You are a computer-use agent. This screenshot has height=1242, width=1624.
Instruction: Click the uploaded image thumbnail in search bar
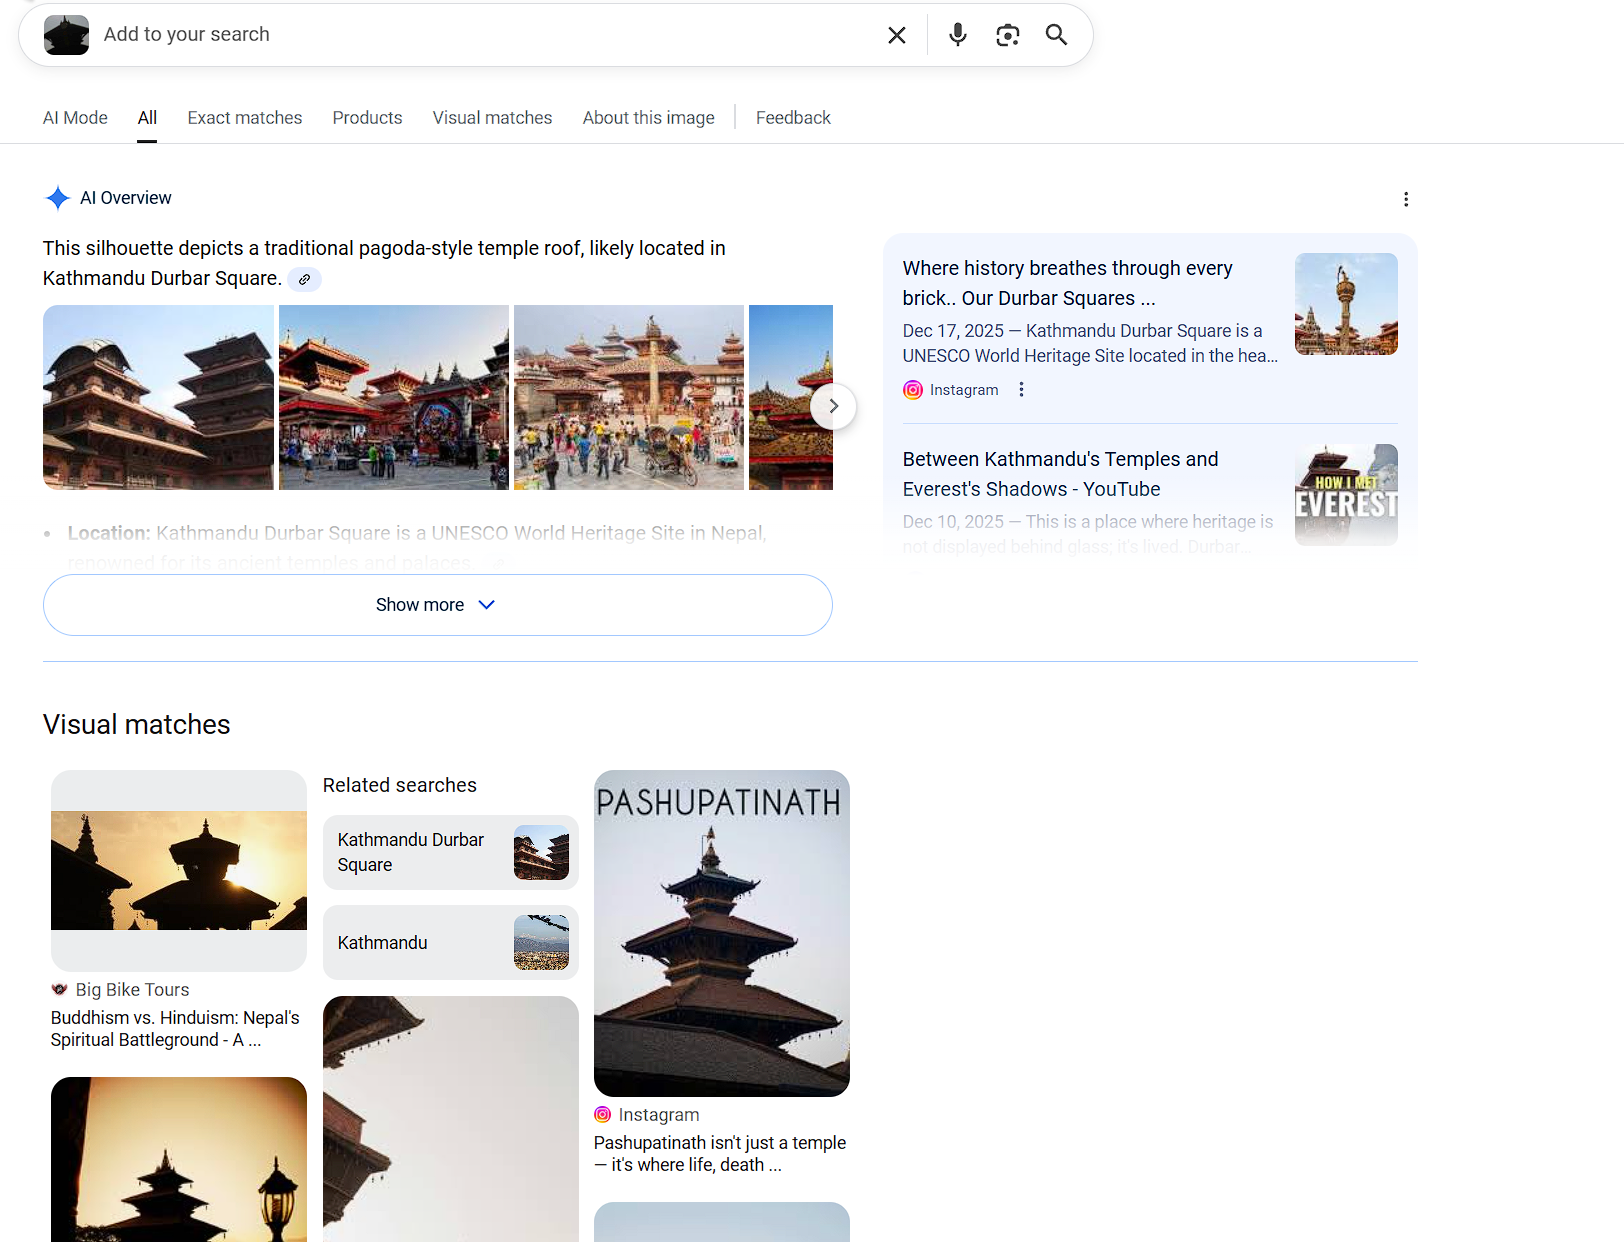66,35
